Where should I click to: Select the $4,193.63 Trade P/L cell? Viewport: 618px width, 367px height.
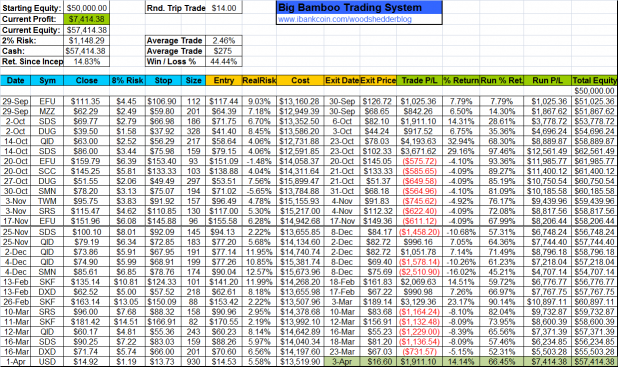pyautogui.click(x=419, y=141)
